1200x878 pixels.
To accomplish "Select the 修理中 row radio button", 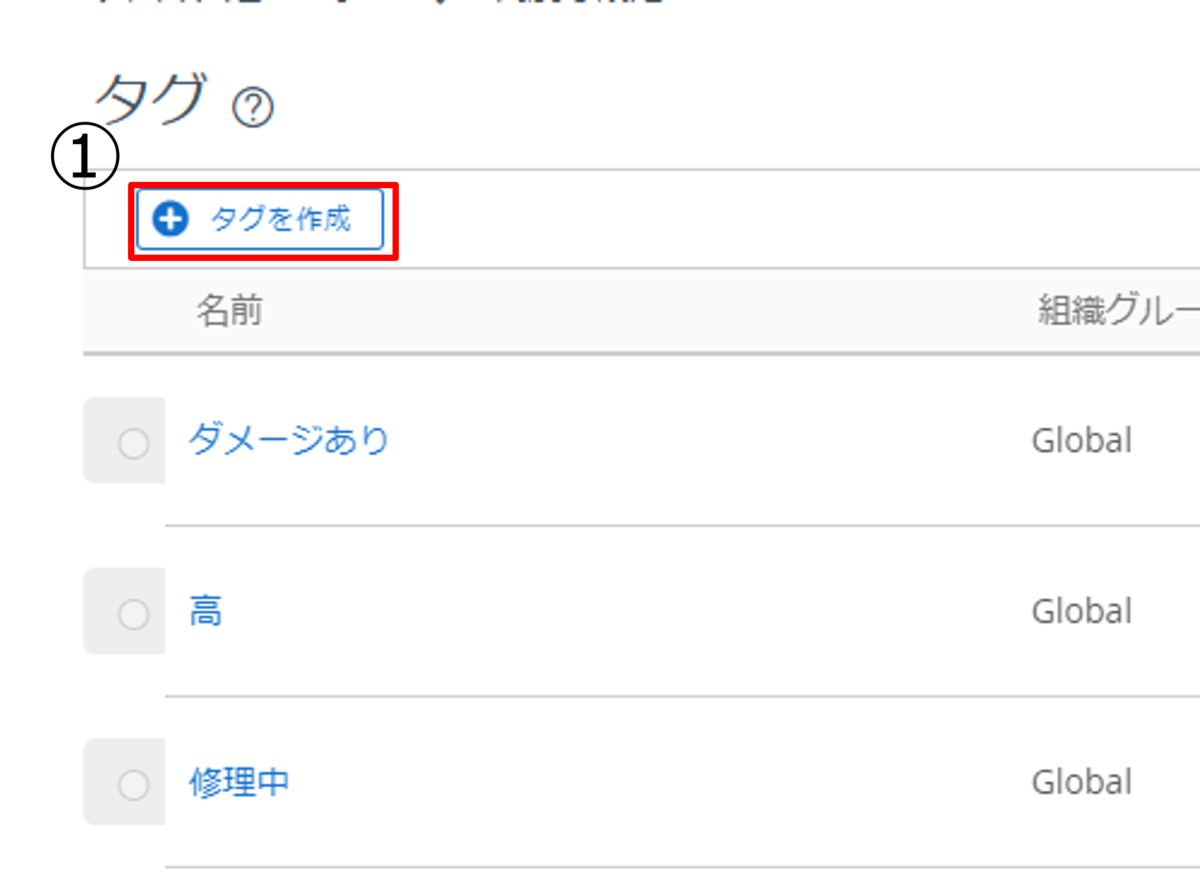I will coord(133,786).
